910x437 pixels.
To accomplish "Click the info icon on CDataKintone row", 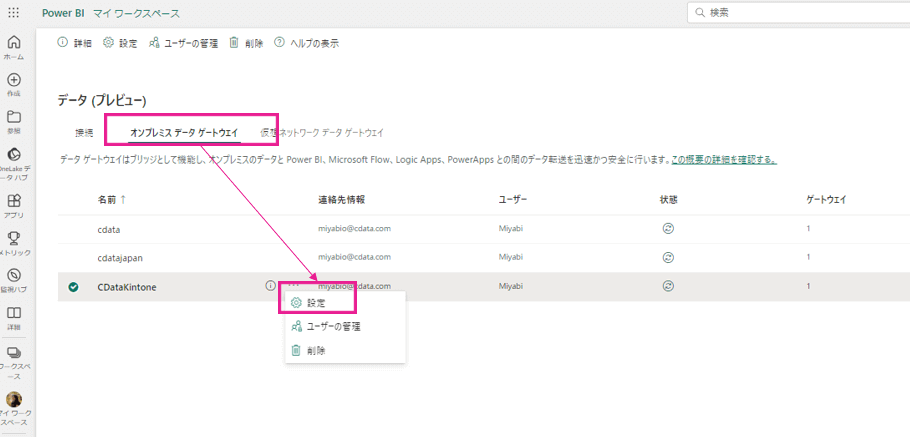I will 270,286.
